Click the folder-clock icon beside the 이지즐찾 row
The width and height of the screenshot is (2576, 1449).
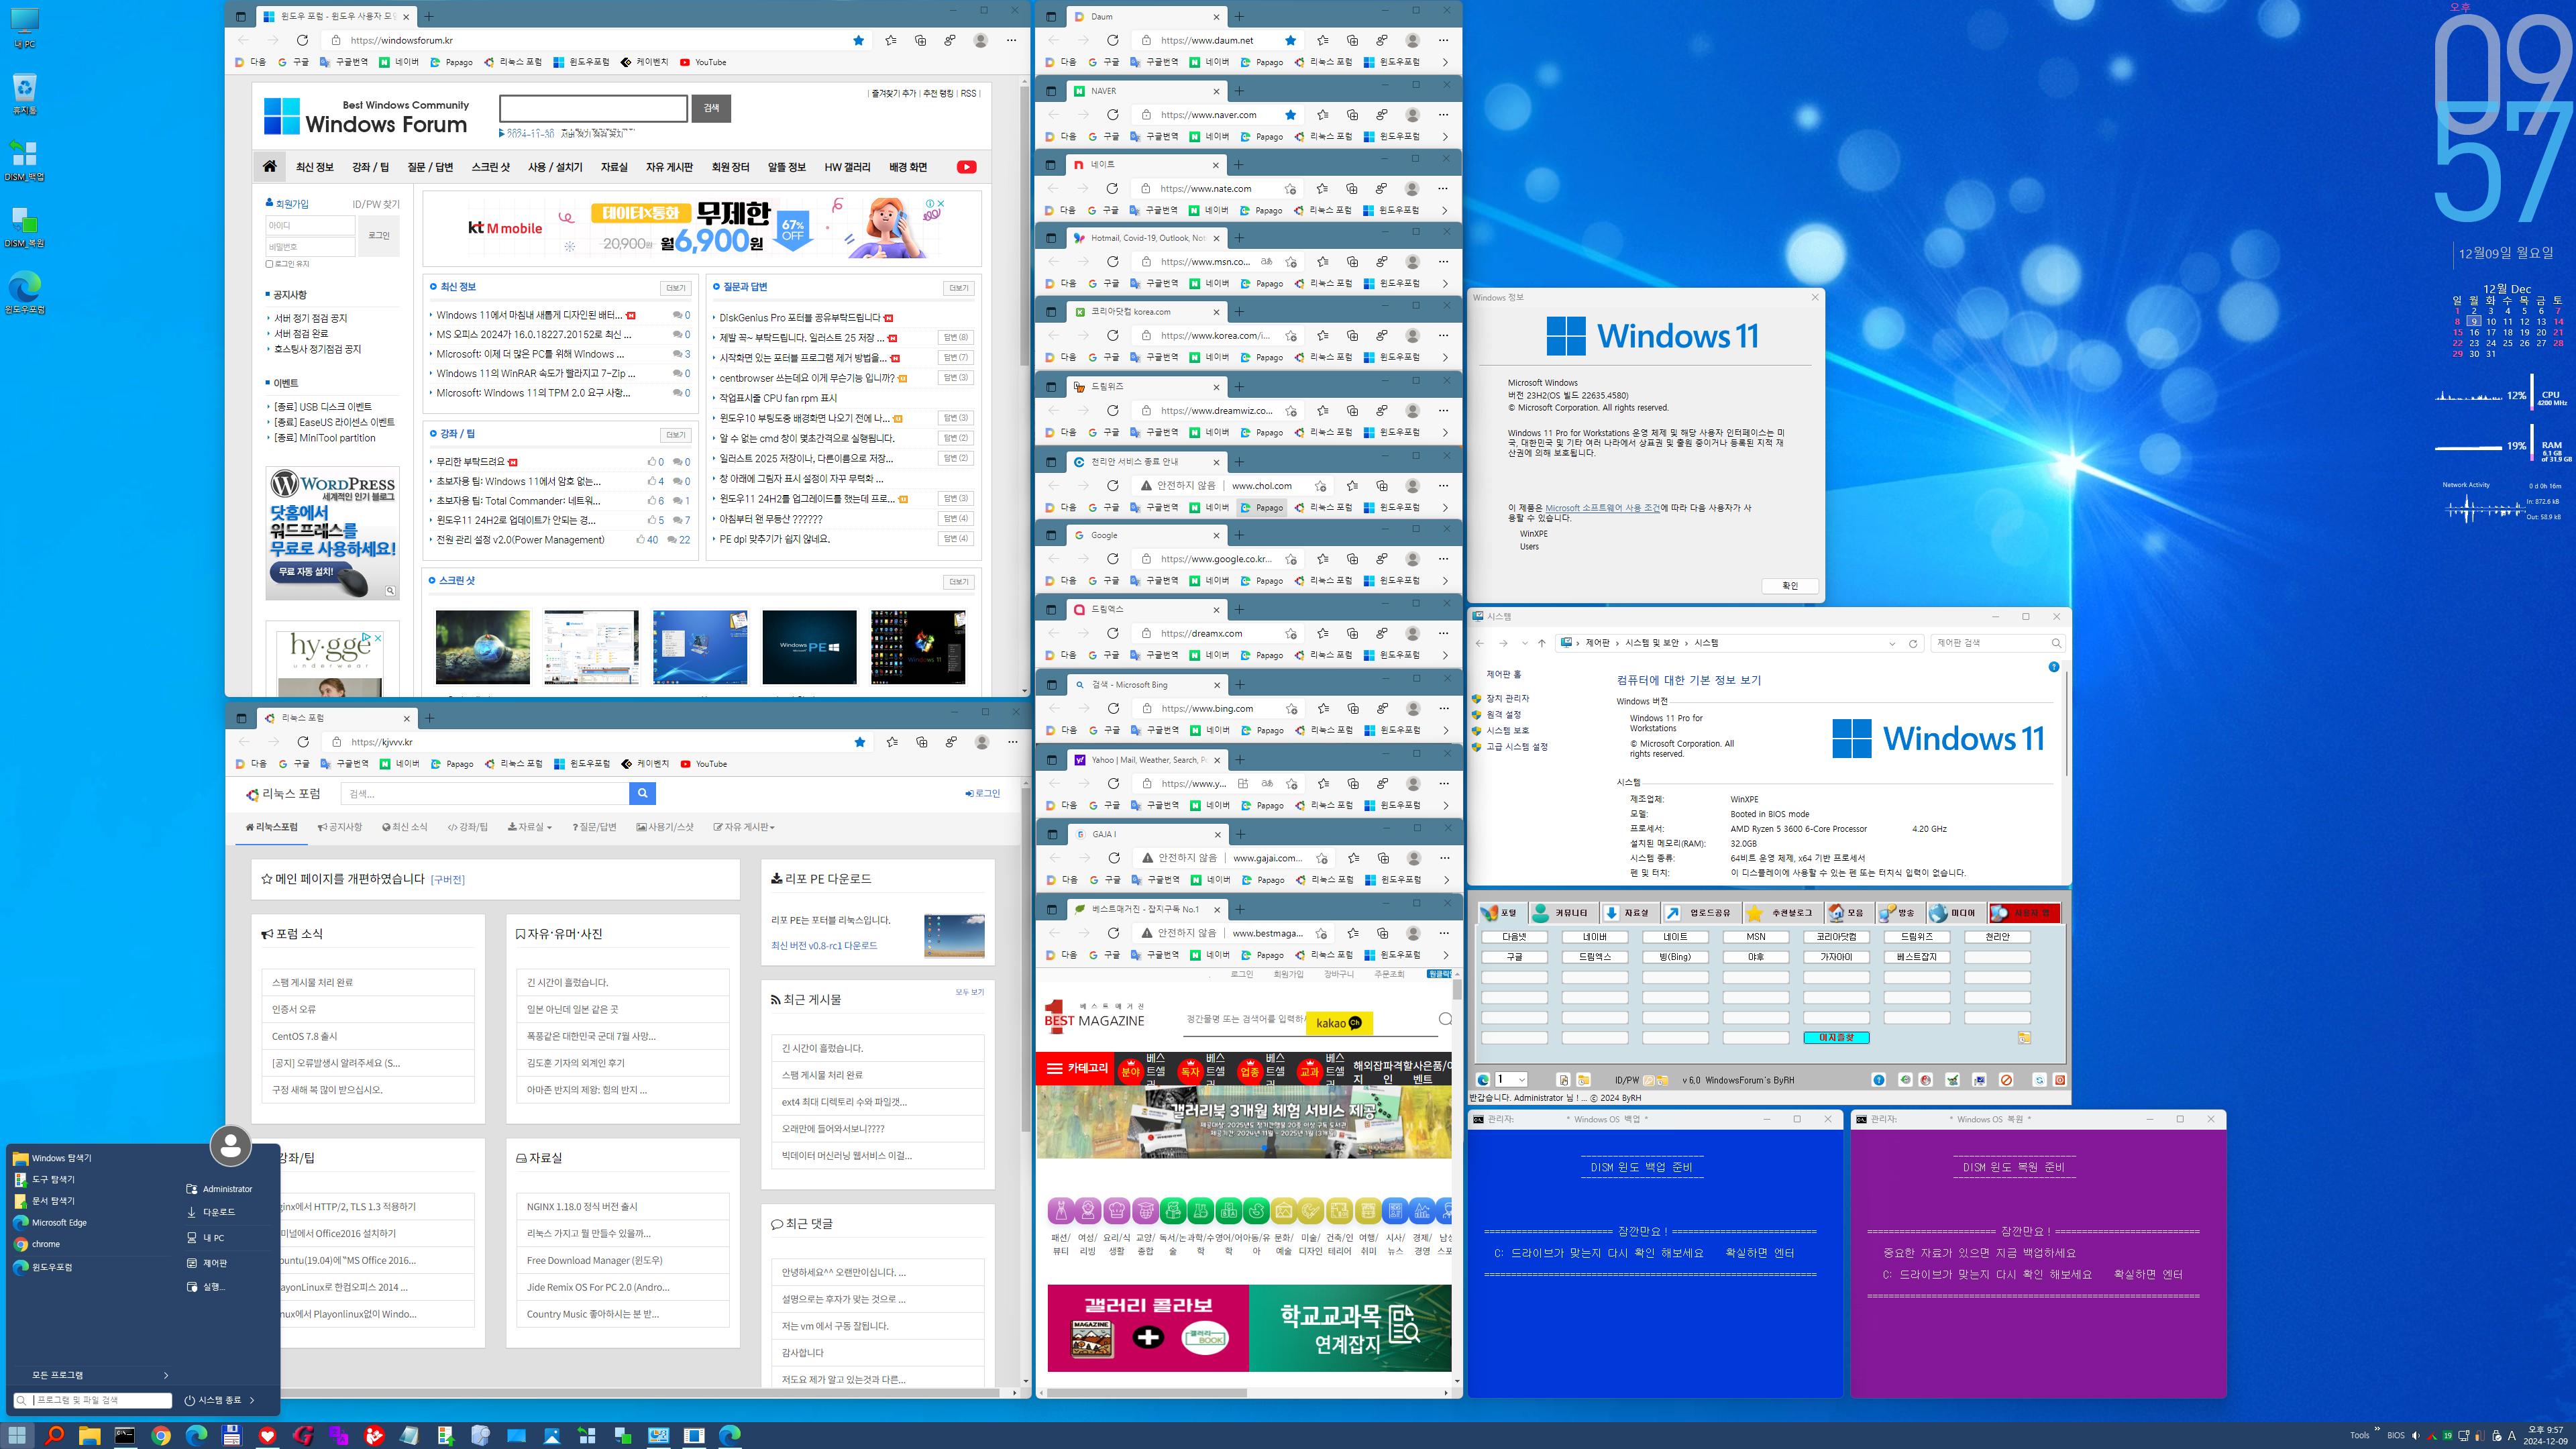click(x=2024, y=1038)
